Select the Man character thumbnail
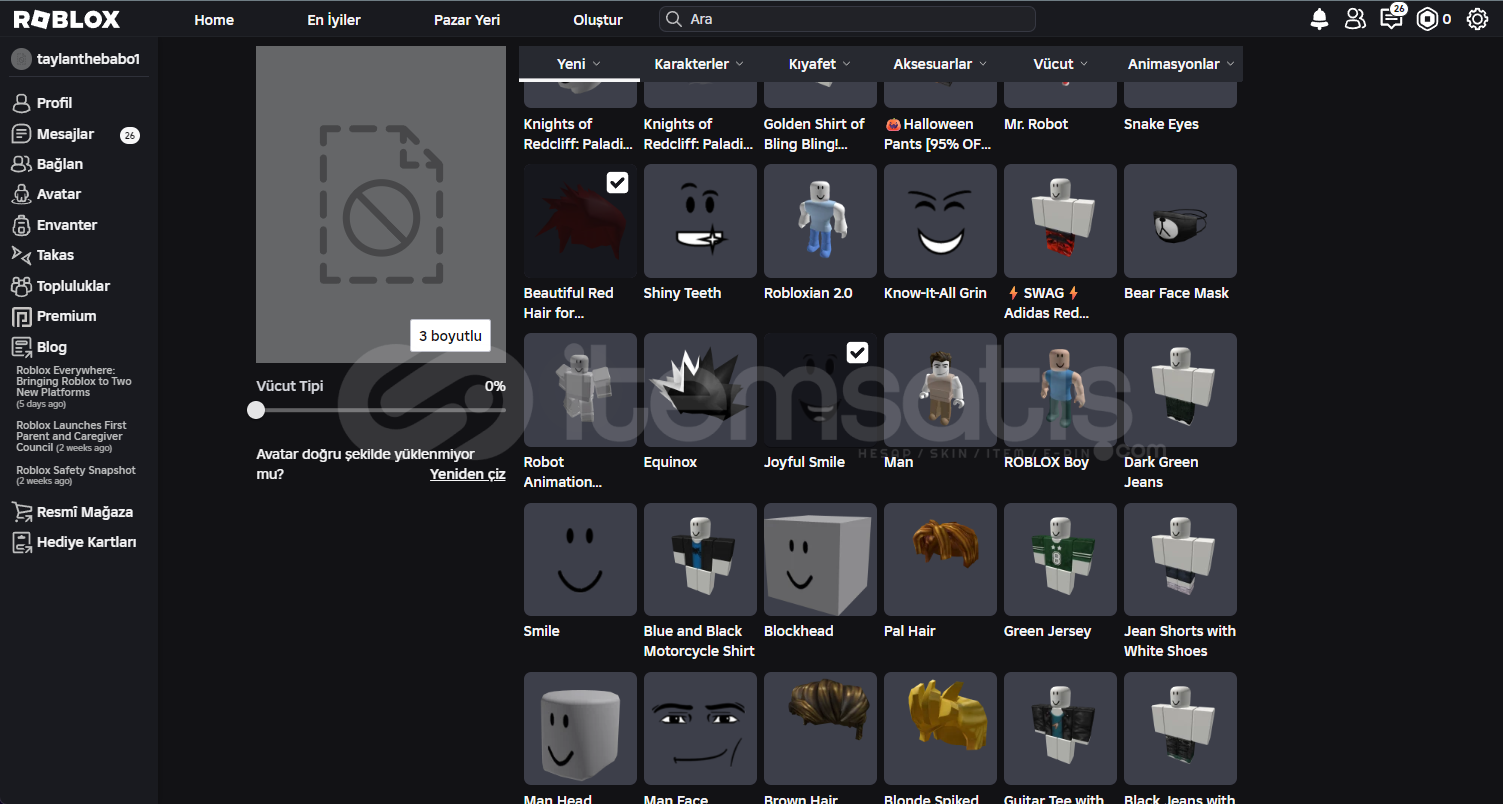Image resolution: width=1503 pixels, height=804 pixels. coord(940,390)
